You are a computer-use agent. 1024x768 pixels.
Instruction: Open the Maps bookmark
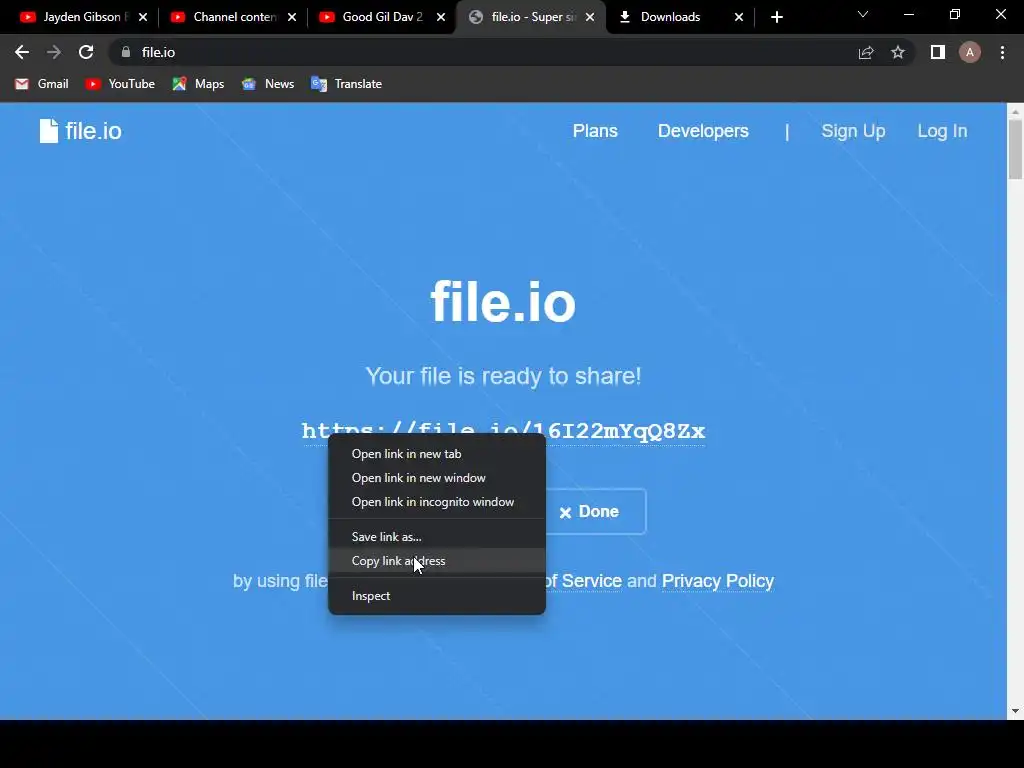tap(199, 84)
